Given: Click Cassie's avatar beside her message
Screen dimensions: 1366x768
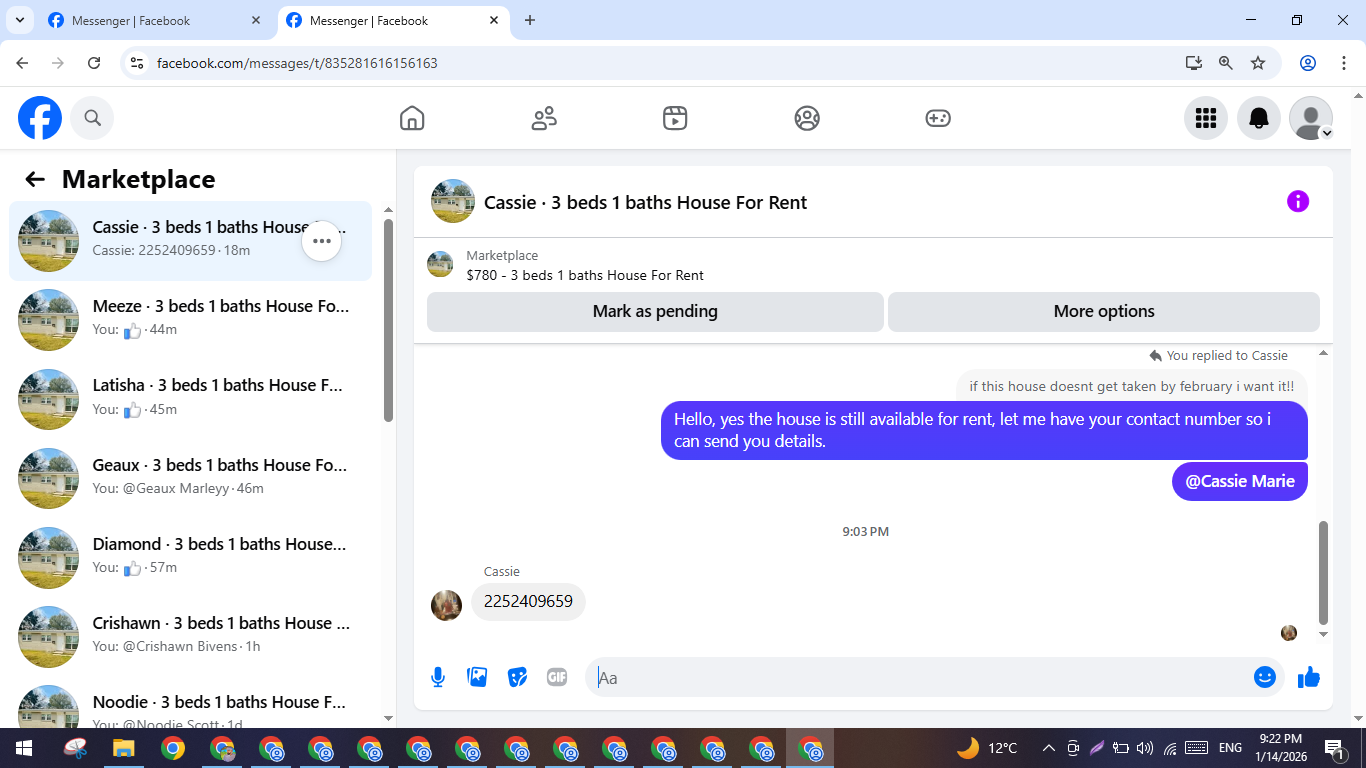Looking at the screenshot, I should pos(446,604).
